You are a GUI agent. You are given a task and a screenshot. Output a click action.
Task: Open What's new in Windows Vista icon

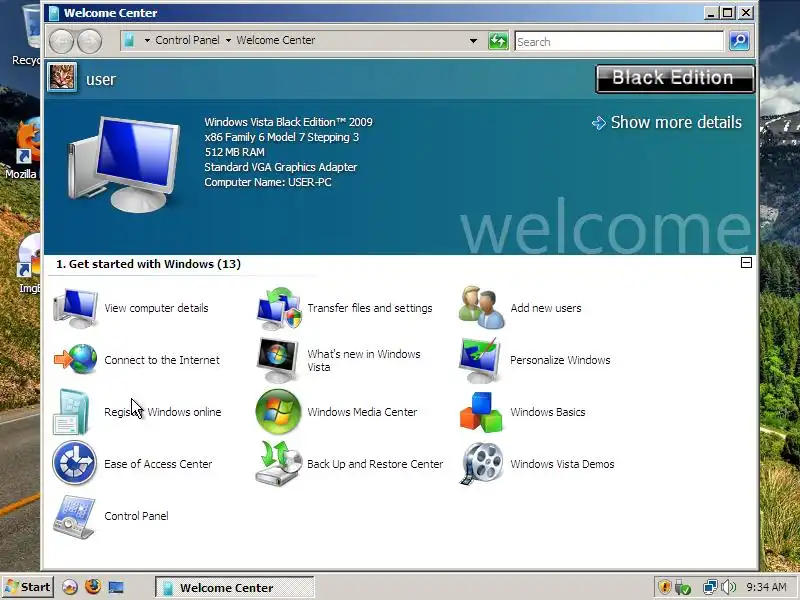coord(278,360)
